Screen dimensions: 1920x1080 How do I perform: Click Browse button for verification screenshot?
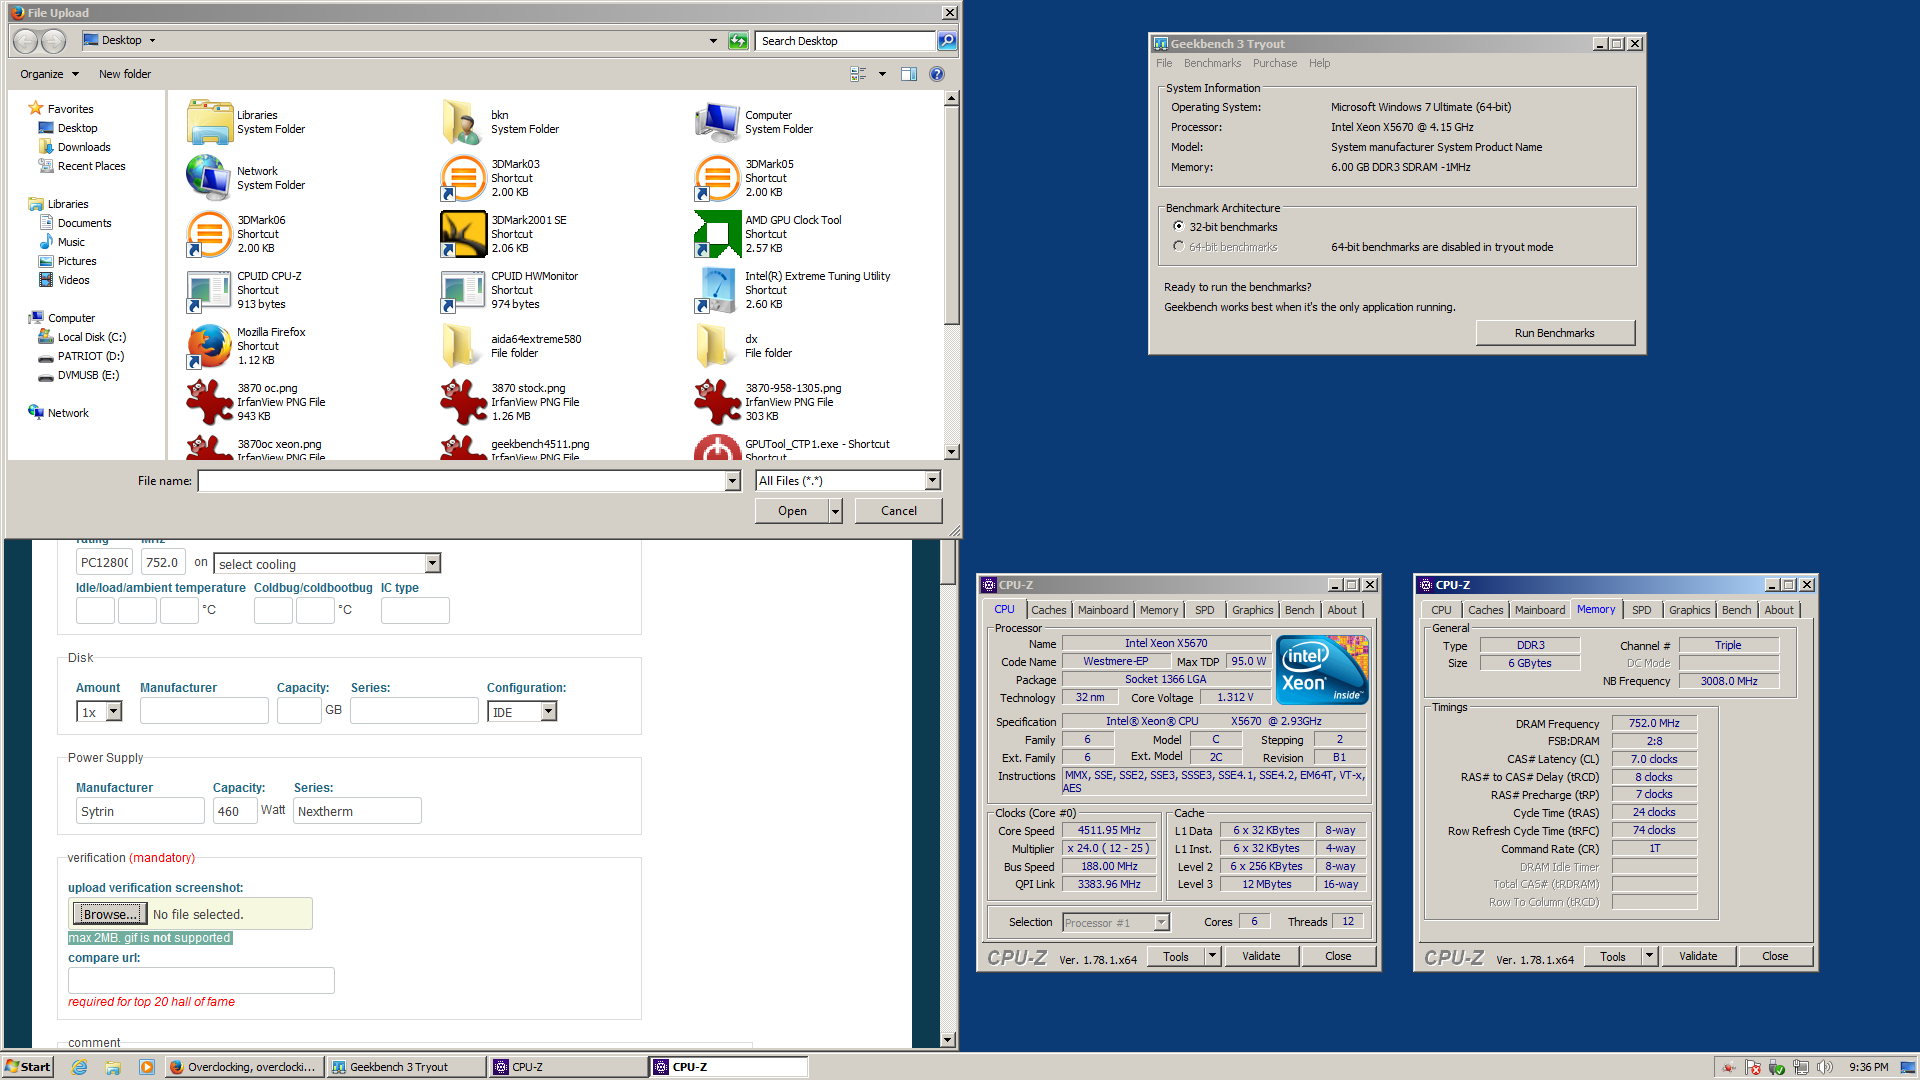point(110,914)
